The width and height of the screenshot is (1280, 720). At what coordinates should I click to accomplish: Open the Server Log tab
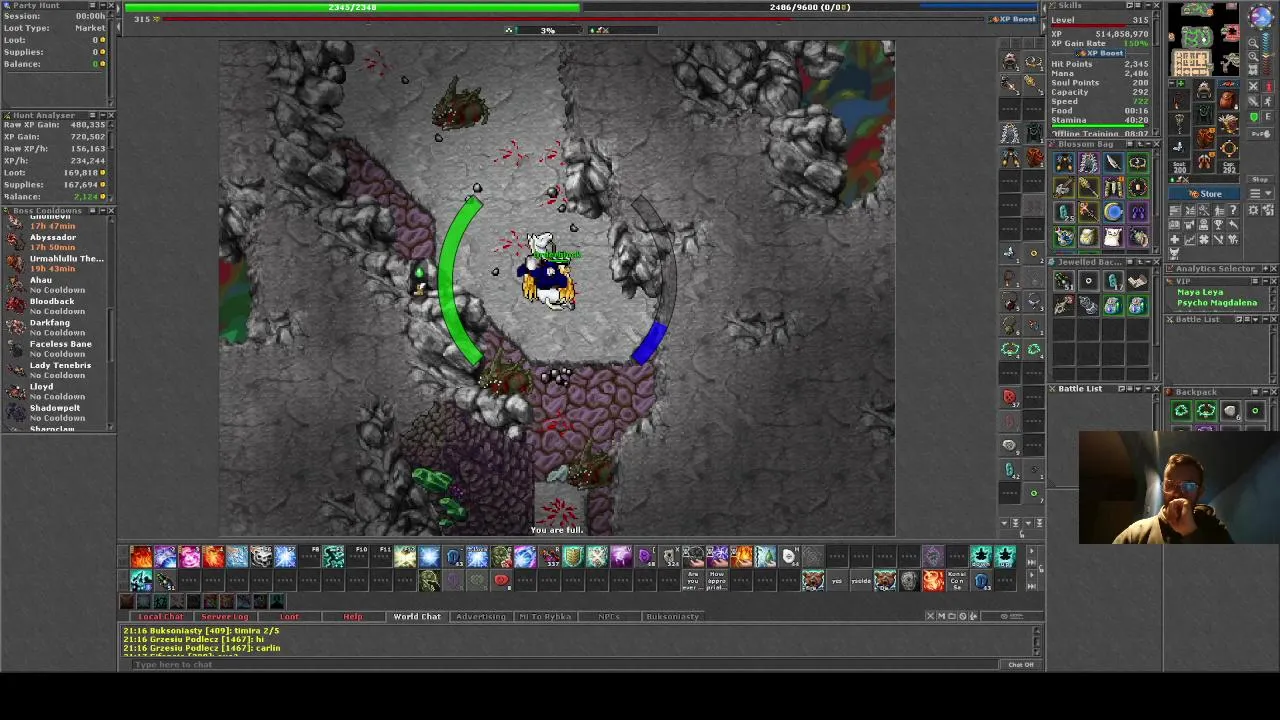[224, 616]
